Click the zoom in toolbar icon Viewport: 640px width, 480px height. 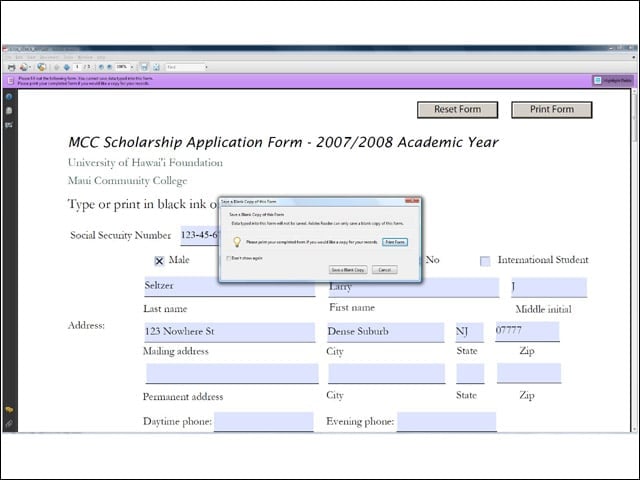point(109,67)
